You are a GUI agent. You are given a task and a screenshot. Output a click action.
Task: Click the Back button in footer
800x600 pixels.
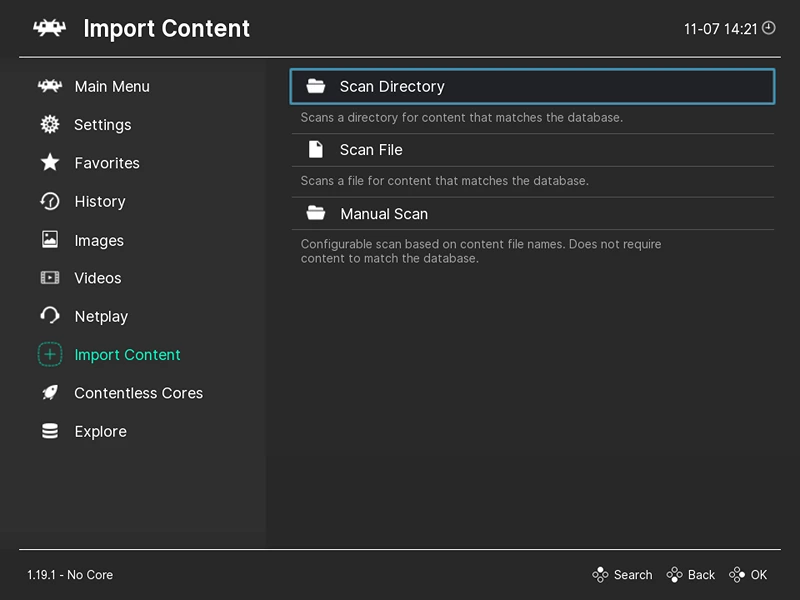click(x=690, y=574)
